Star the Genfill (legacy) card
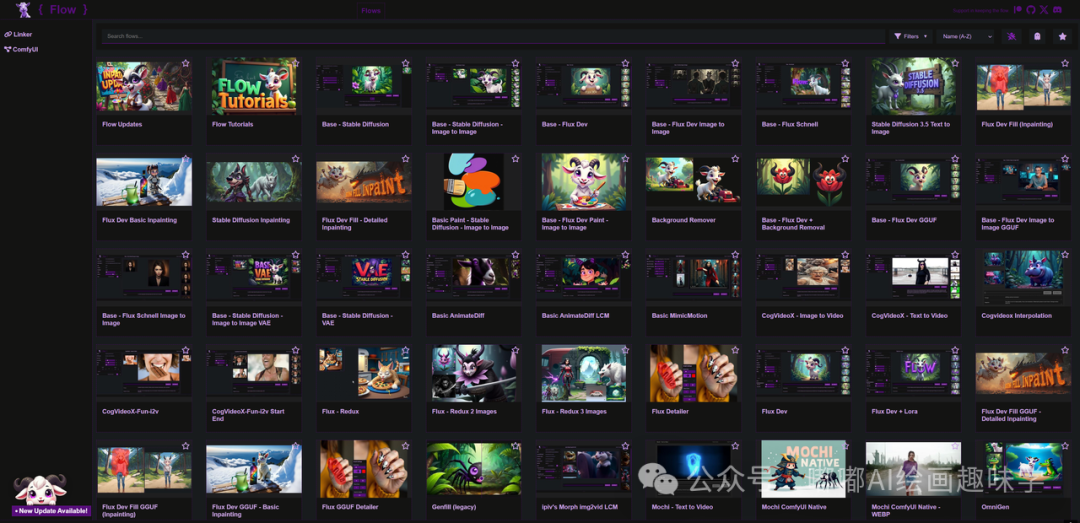This screenshot has width=1080, height=523. pos(515,446)
